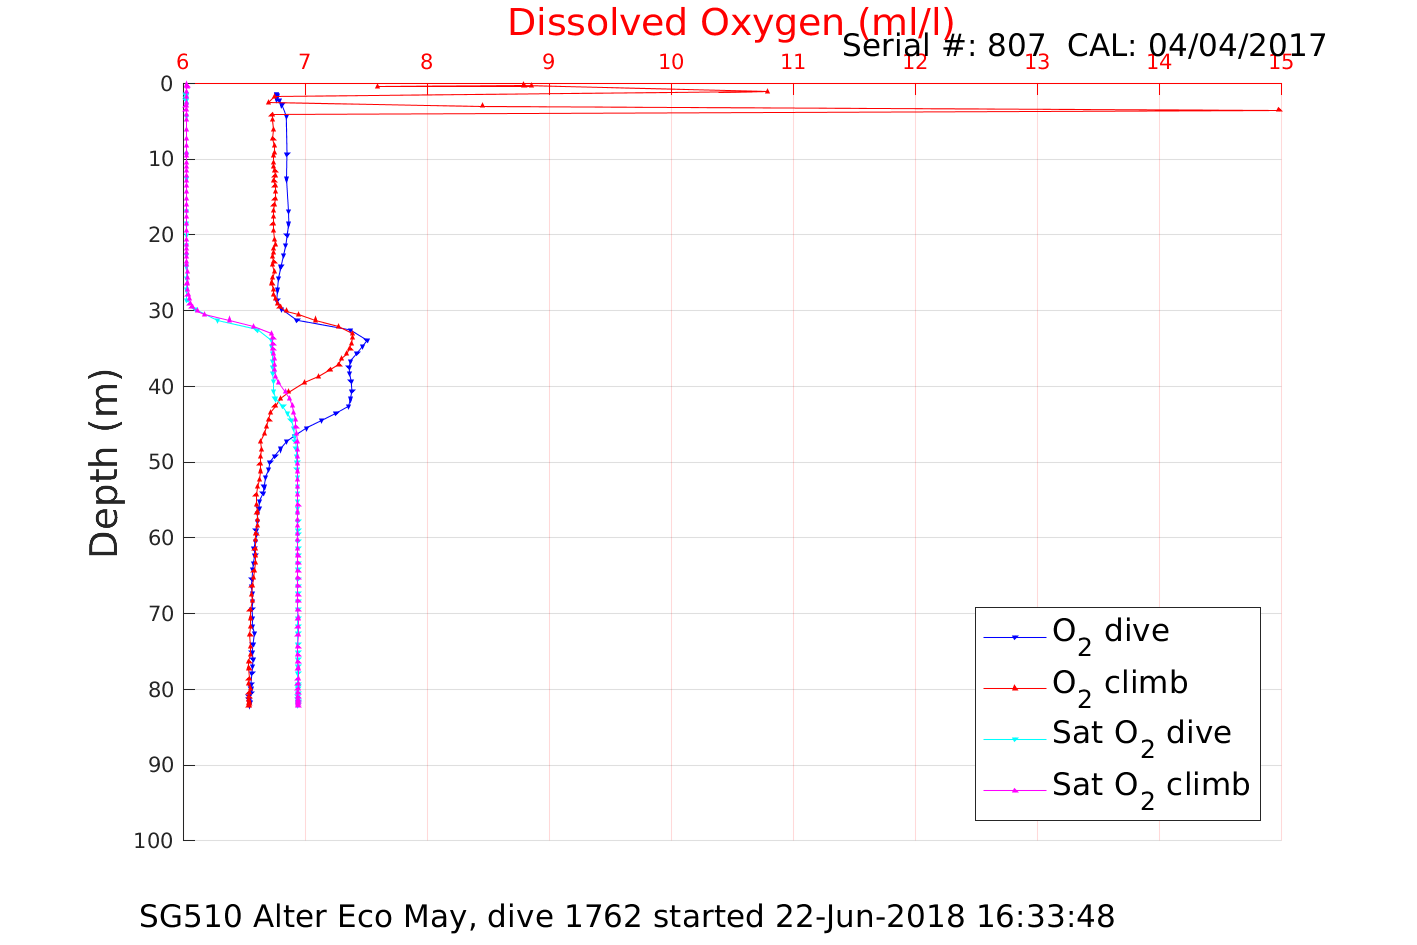Click the 'O2 dive' legend entry
Screen dimensions: 1417x945
tap(1110, 634)
